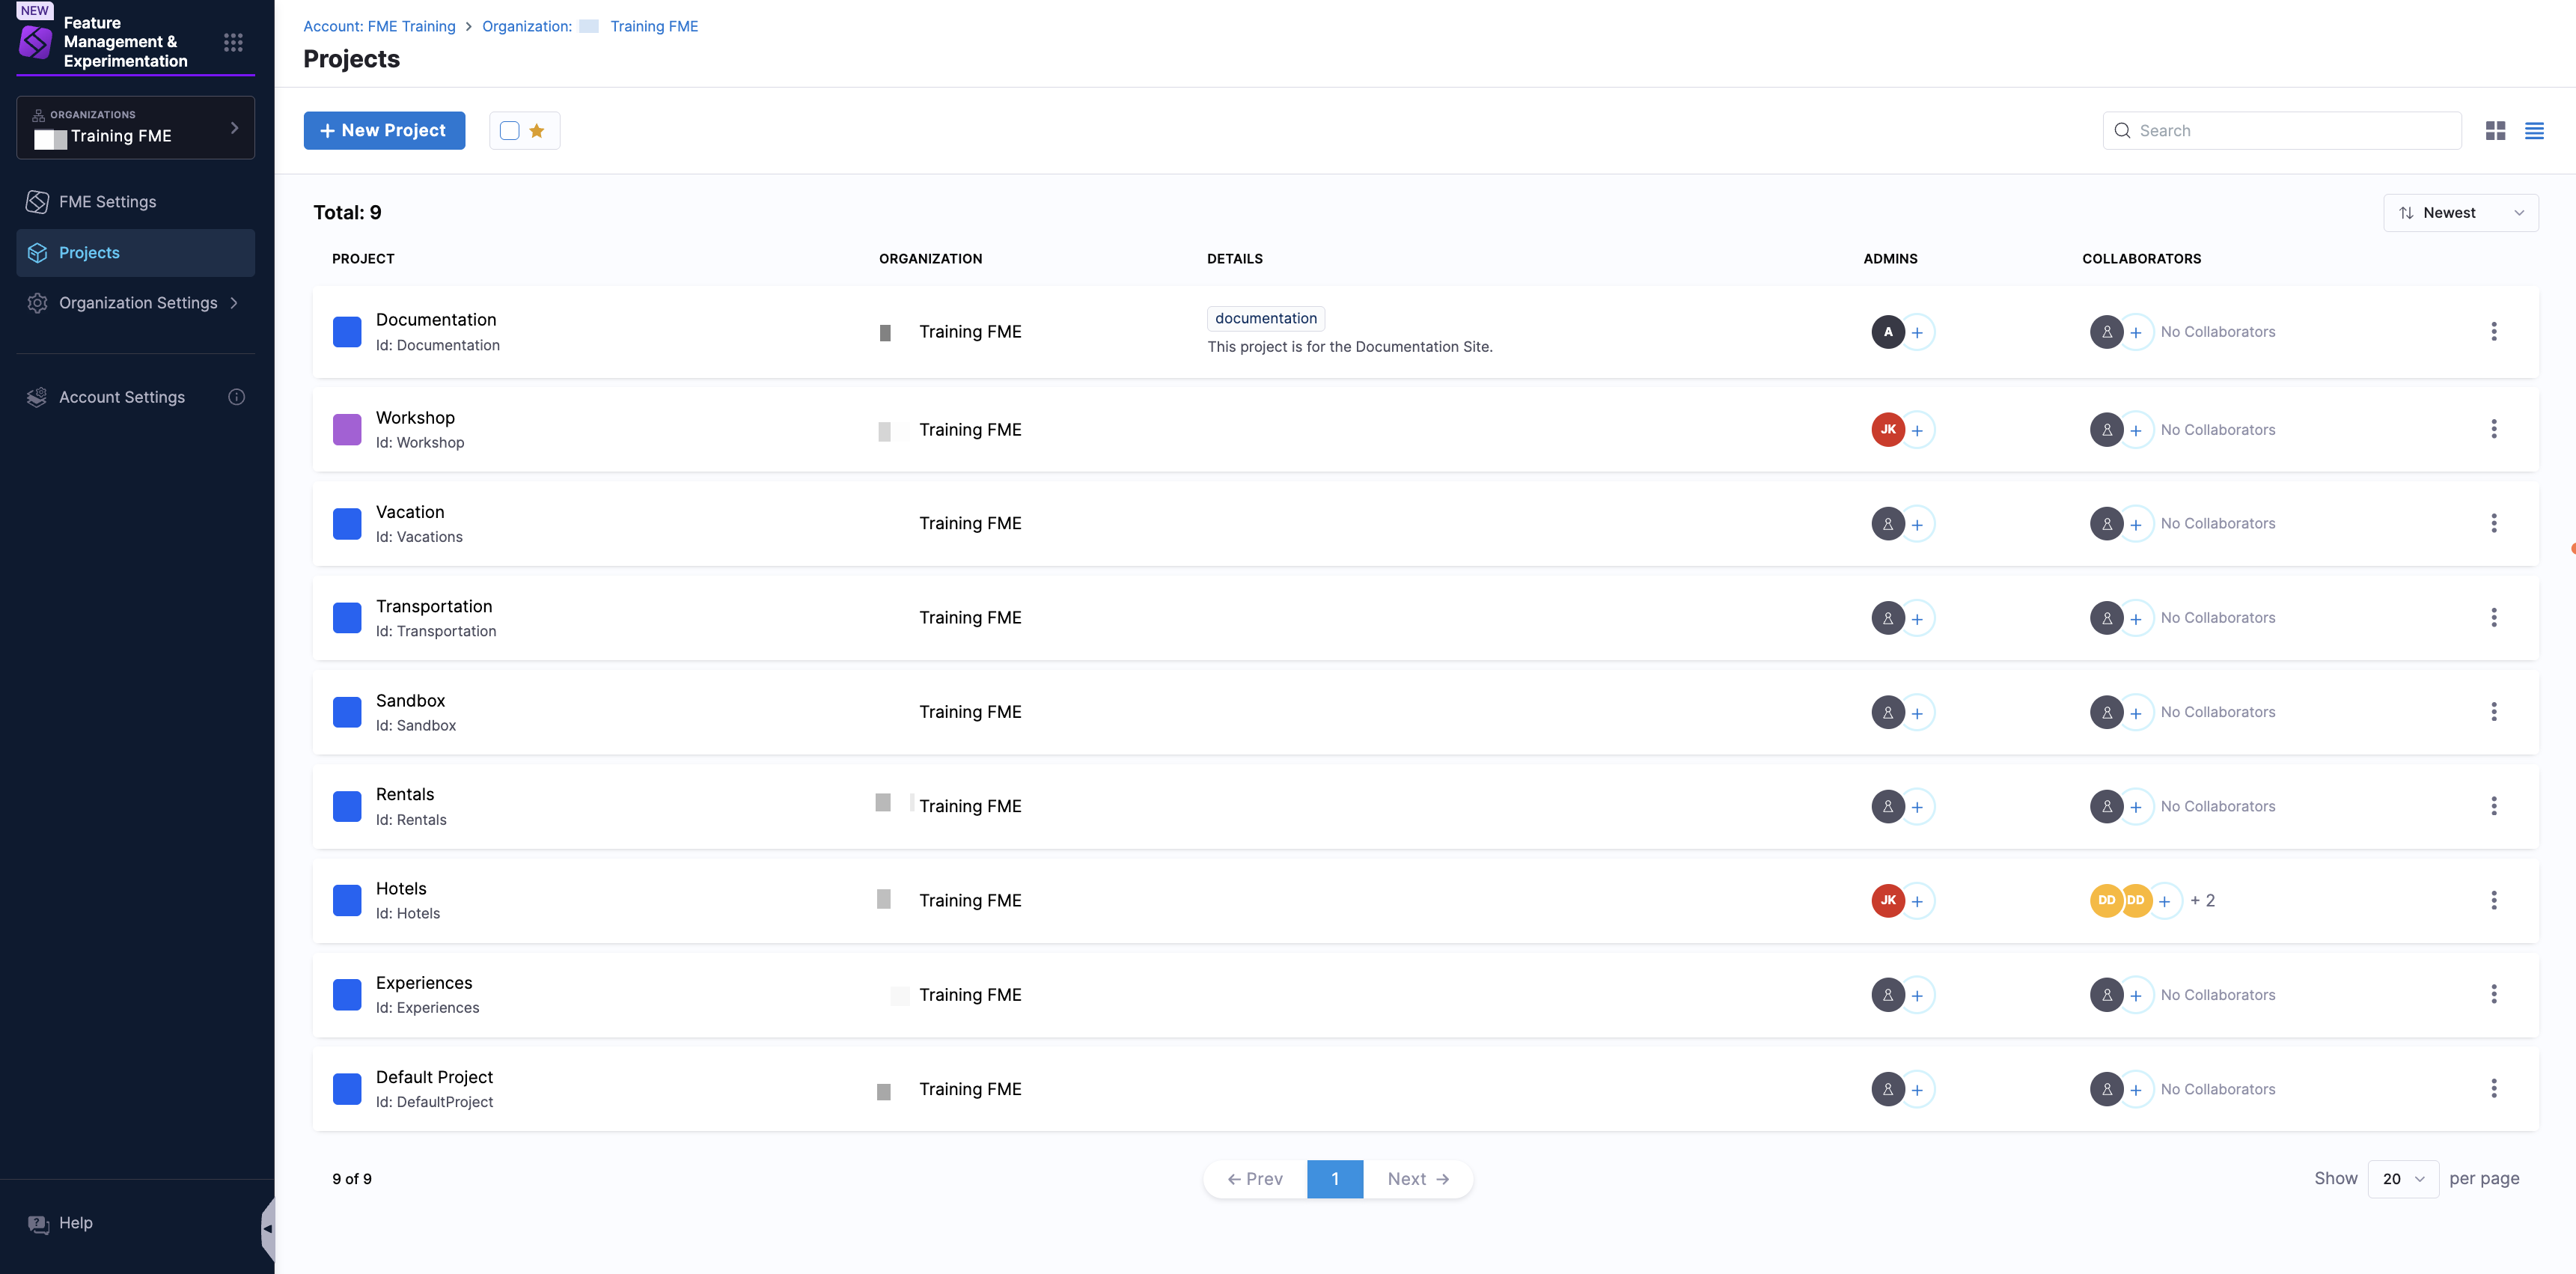Open options menu for Documentation project
The height and width of the screenshot is (1274, 2576).
point(2493,331)
